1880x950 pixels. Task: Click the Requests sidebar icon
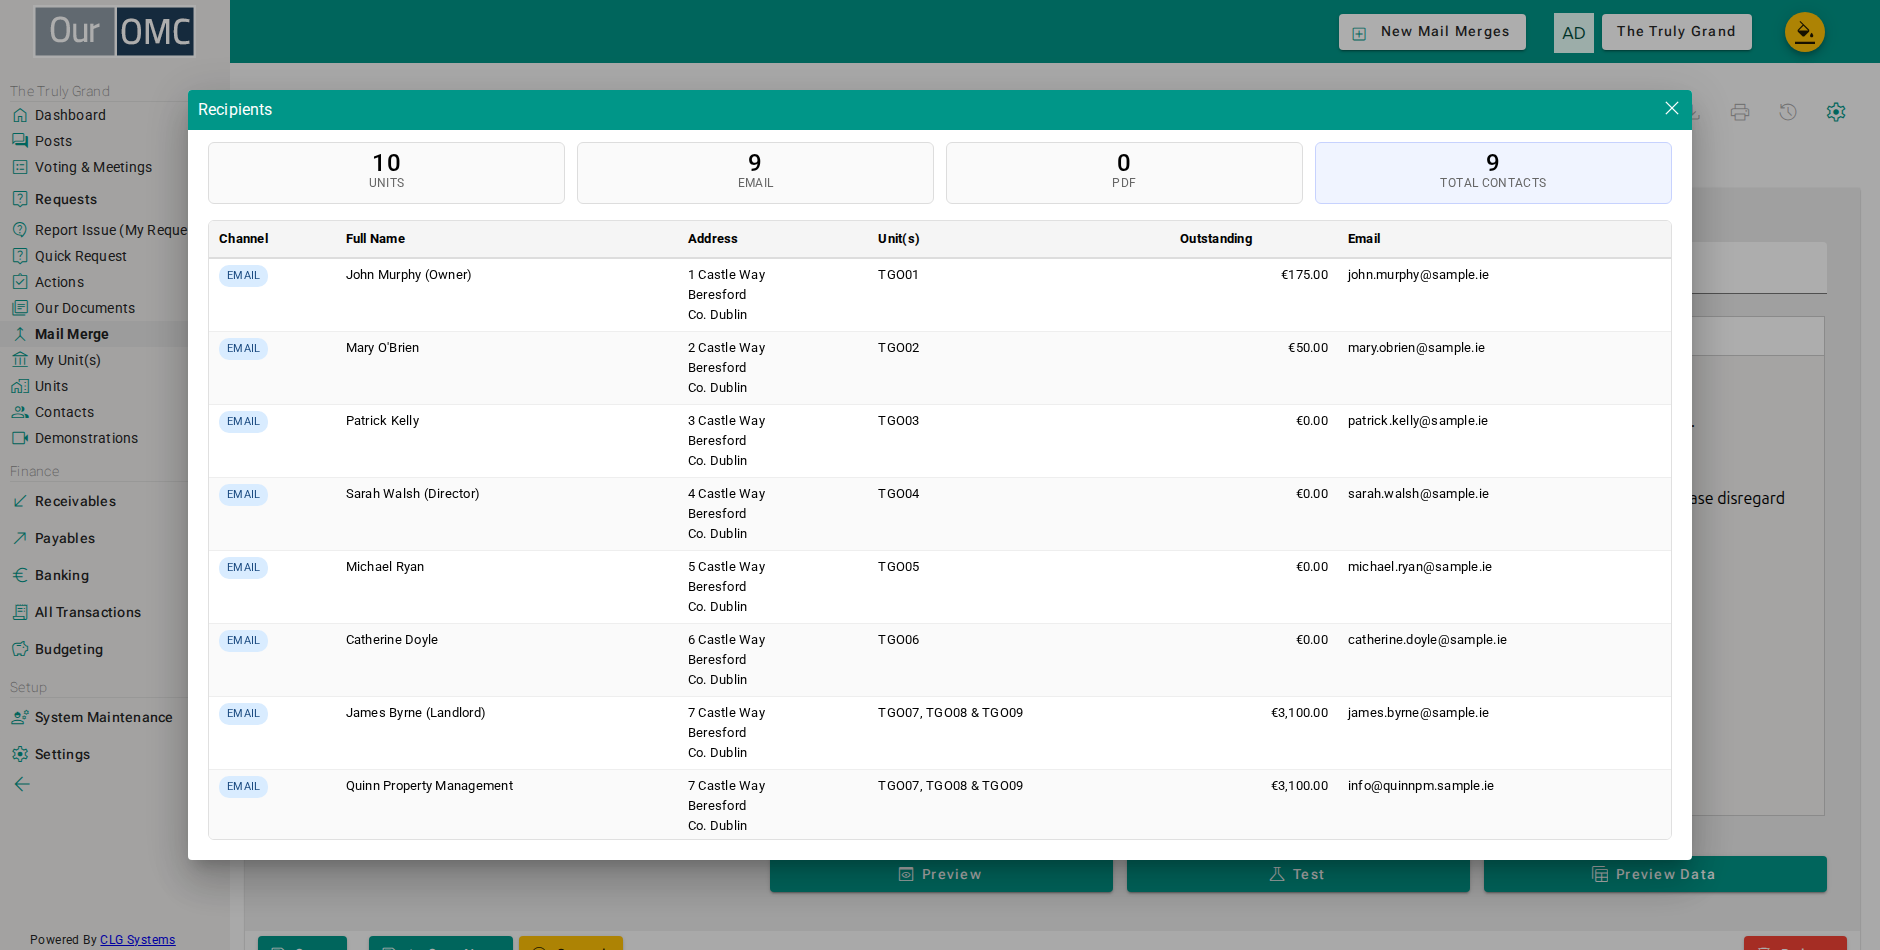[20, 199]
